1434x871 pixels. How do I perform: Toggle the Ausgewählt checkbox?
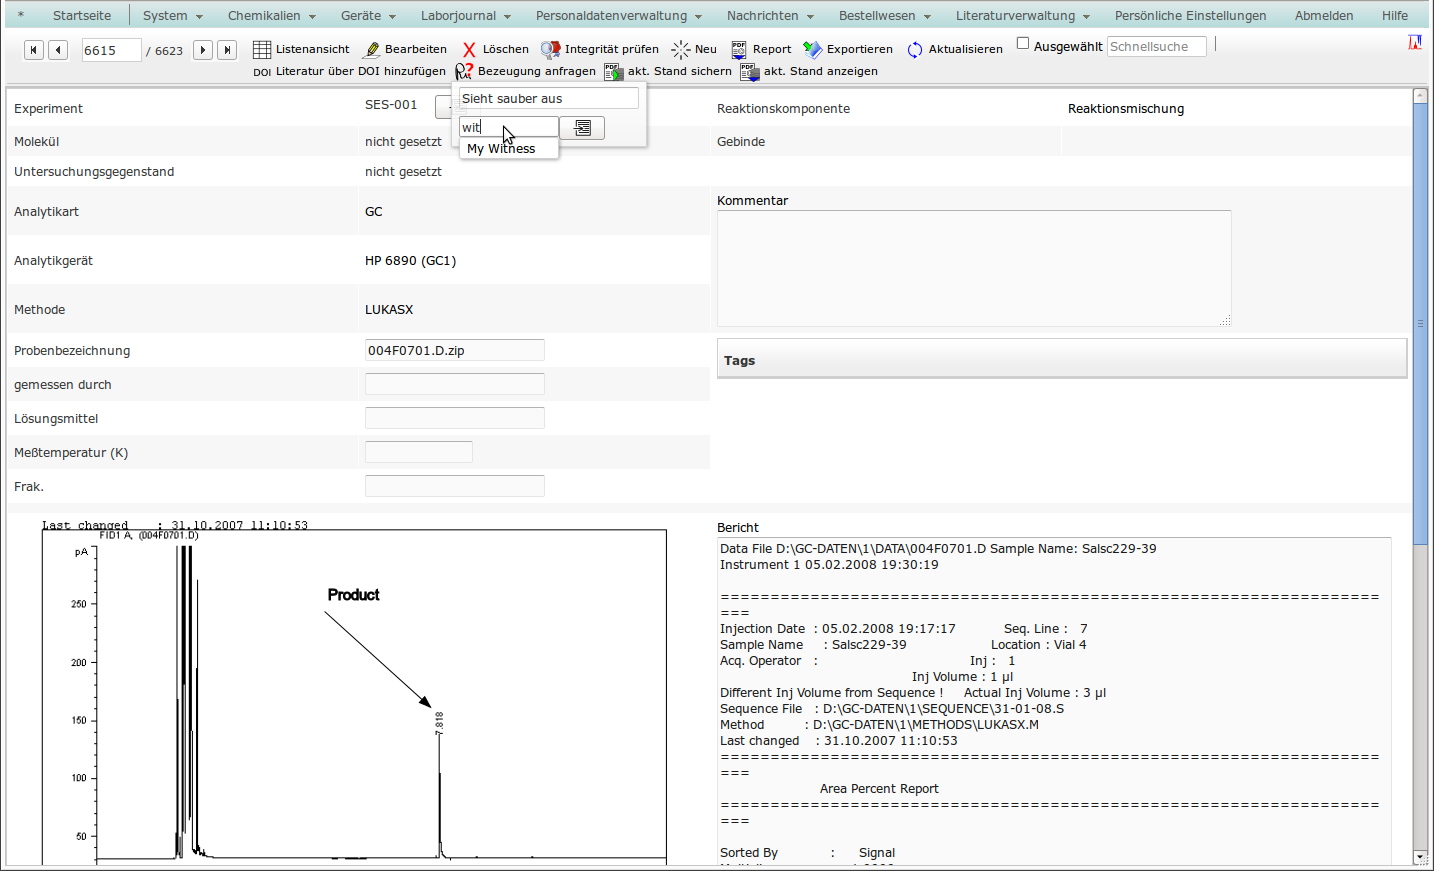tap(1023, 43)
